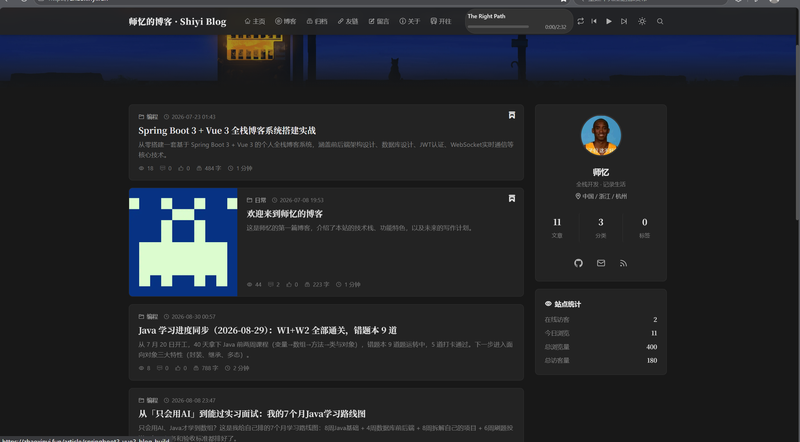
Task: Click bookmark icon on the welcome article
Action: [512, 199]
